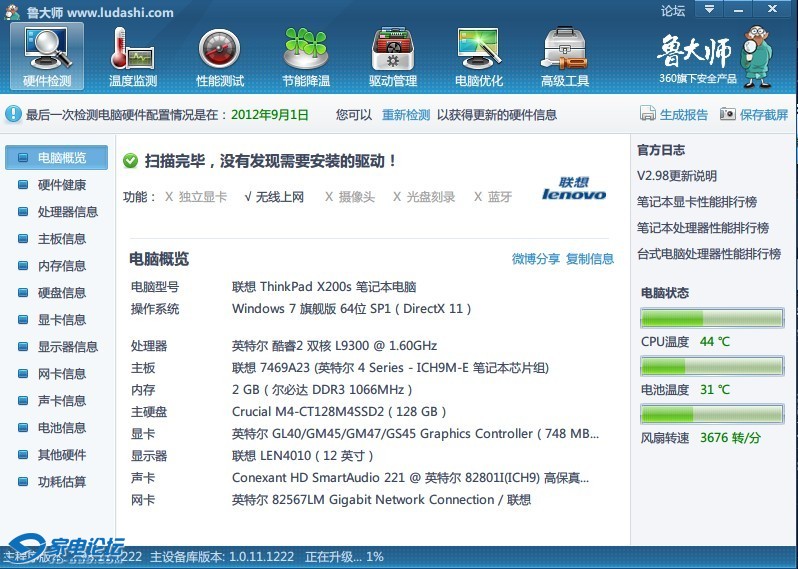Click the 微博分享 share link

[x=535, y=259]
